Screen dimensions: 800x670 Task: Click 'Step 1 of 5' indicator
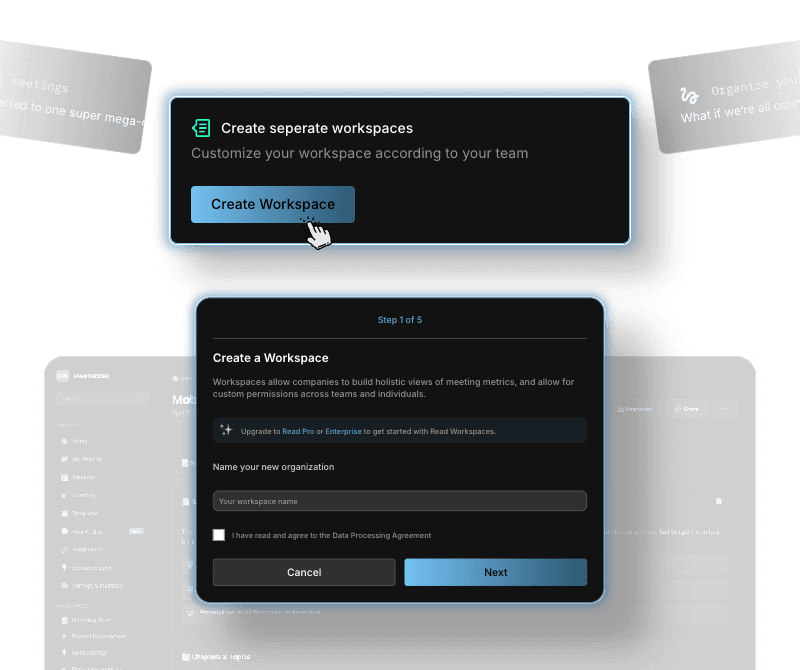tap(399, 320)
